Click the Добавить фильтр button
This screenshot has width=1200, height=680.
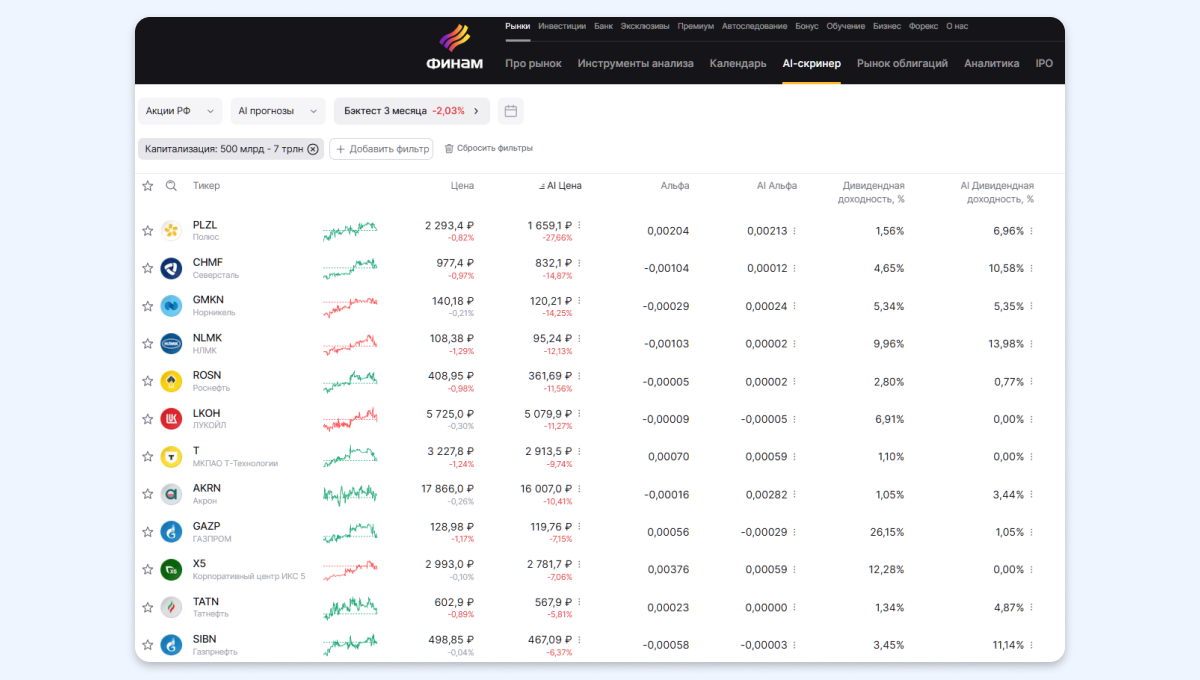pyautogui.click(x=381, y=149)
